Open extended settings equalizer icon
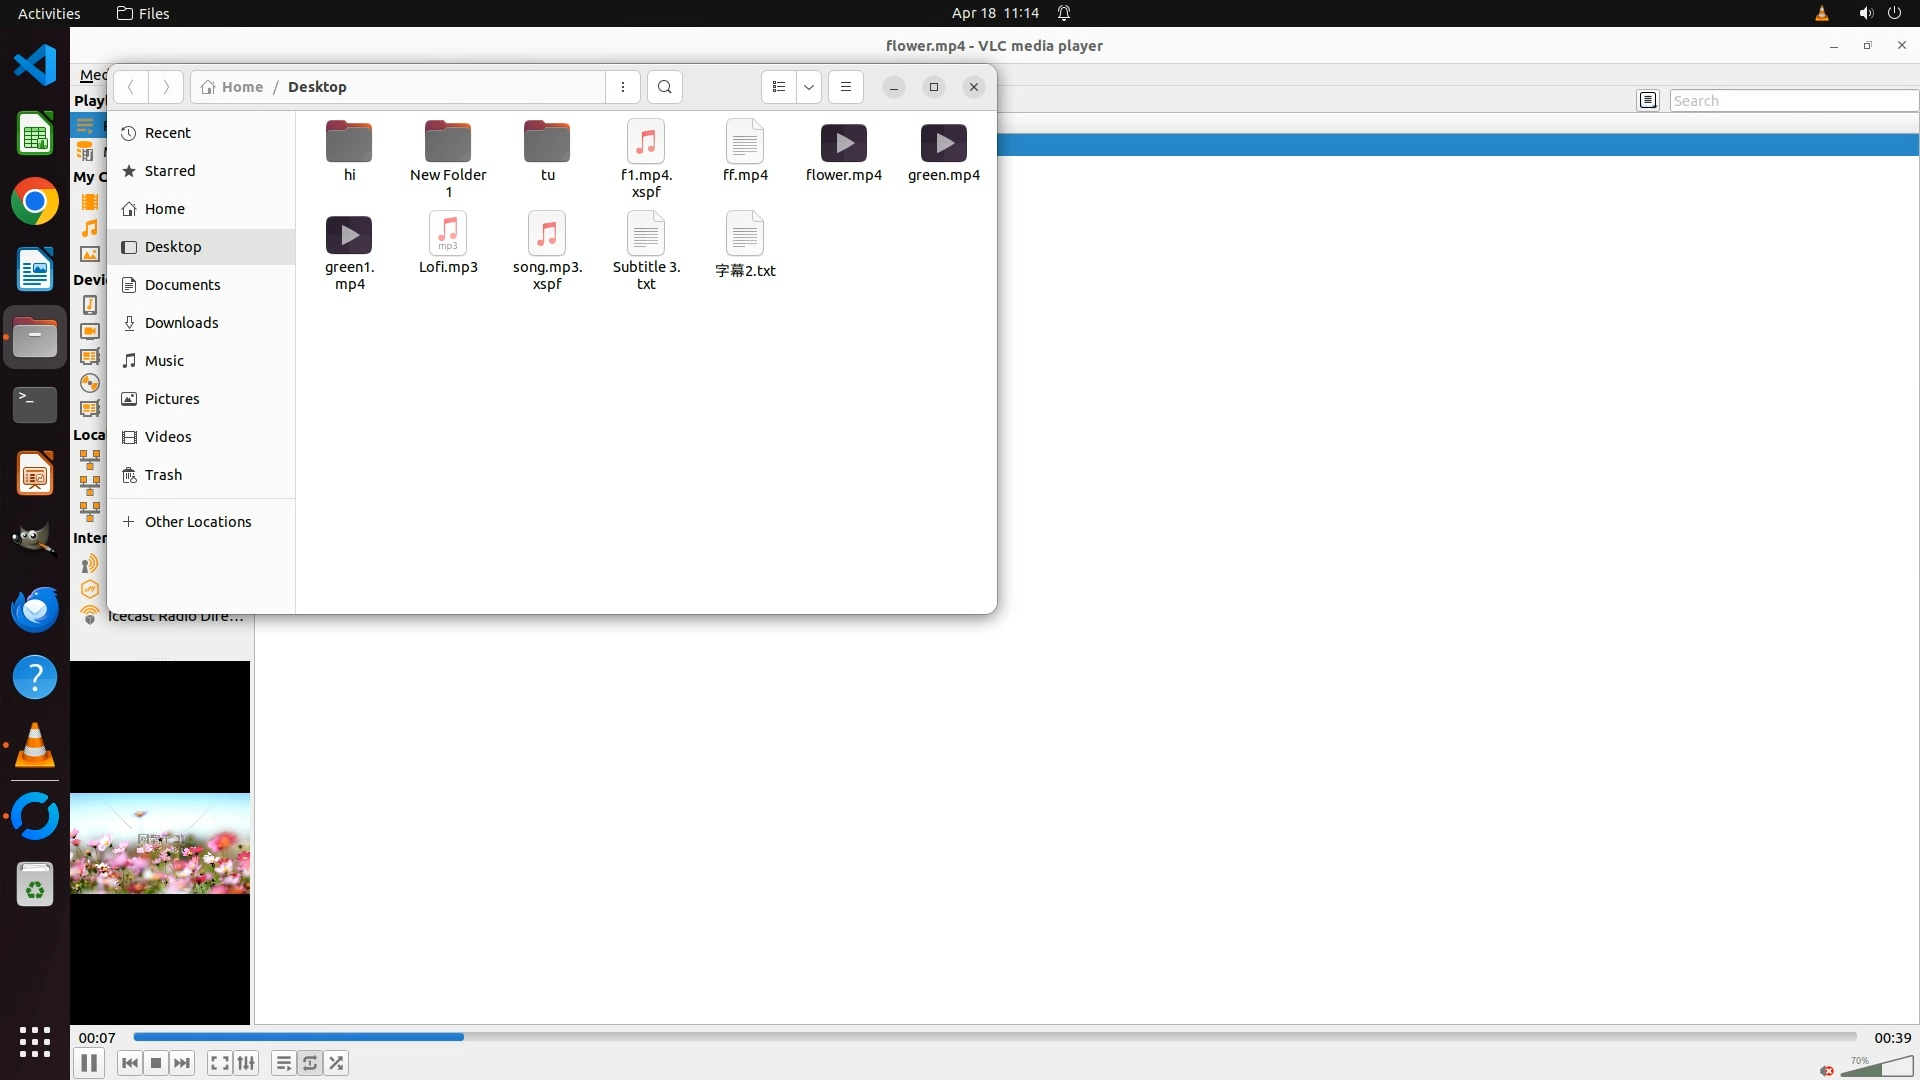 (246, 1063)
